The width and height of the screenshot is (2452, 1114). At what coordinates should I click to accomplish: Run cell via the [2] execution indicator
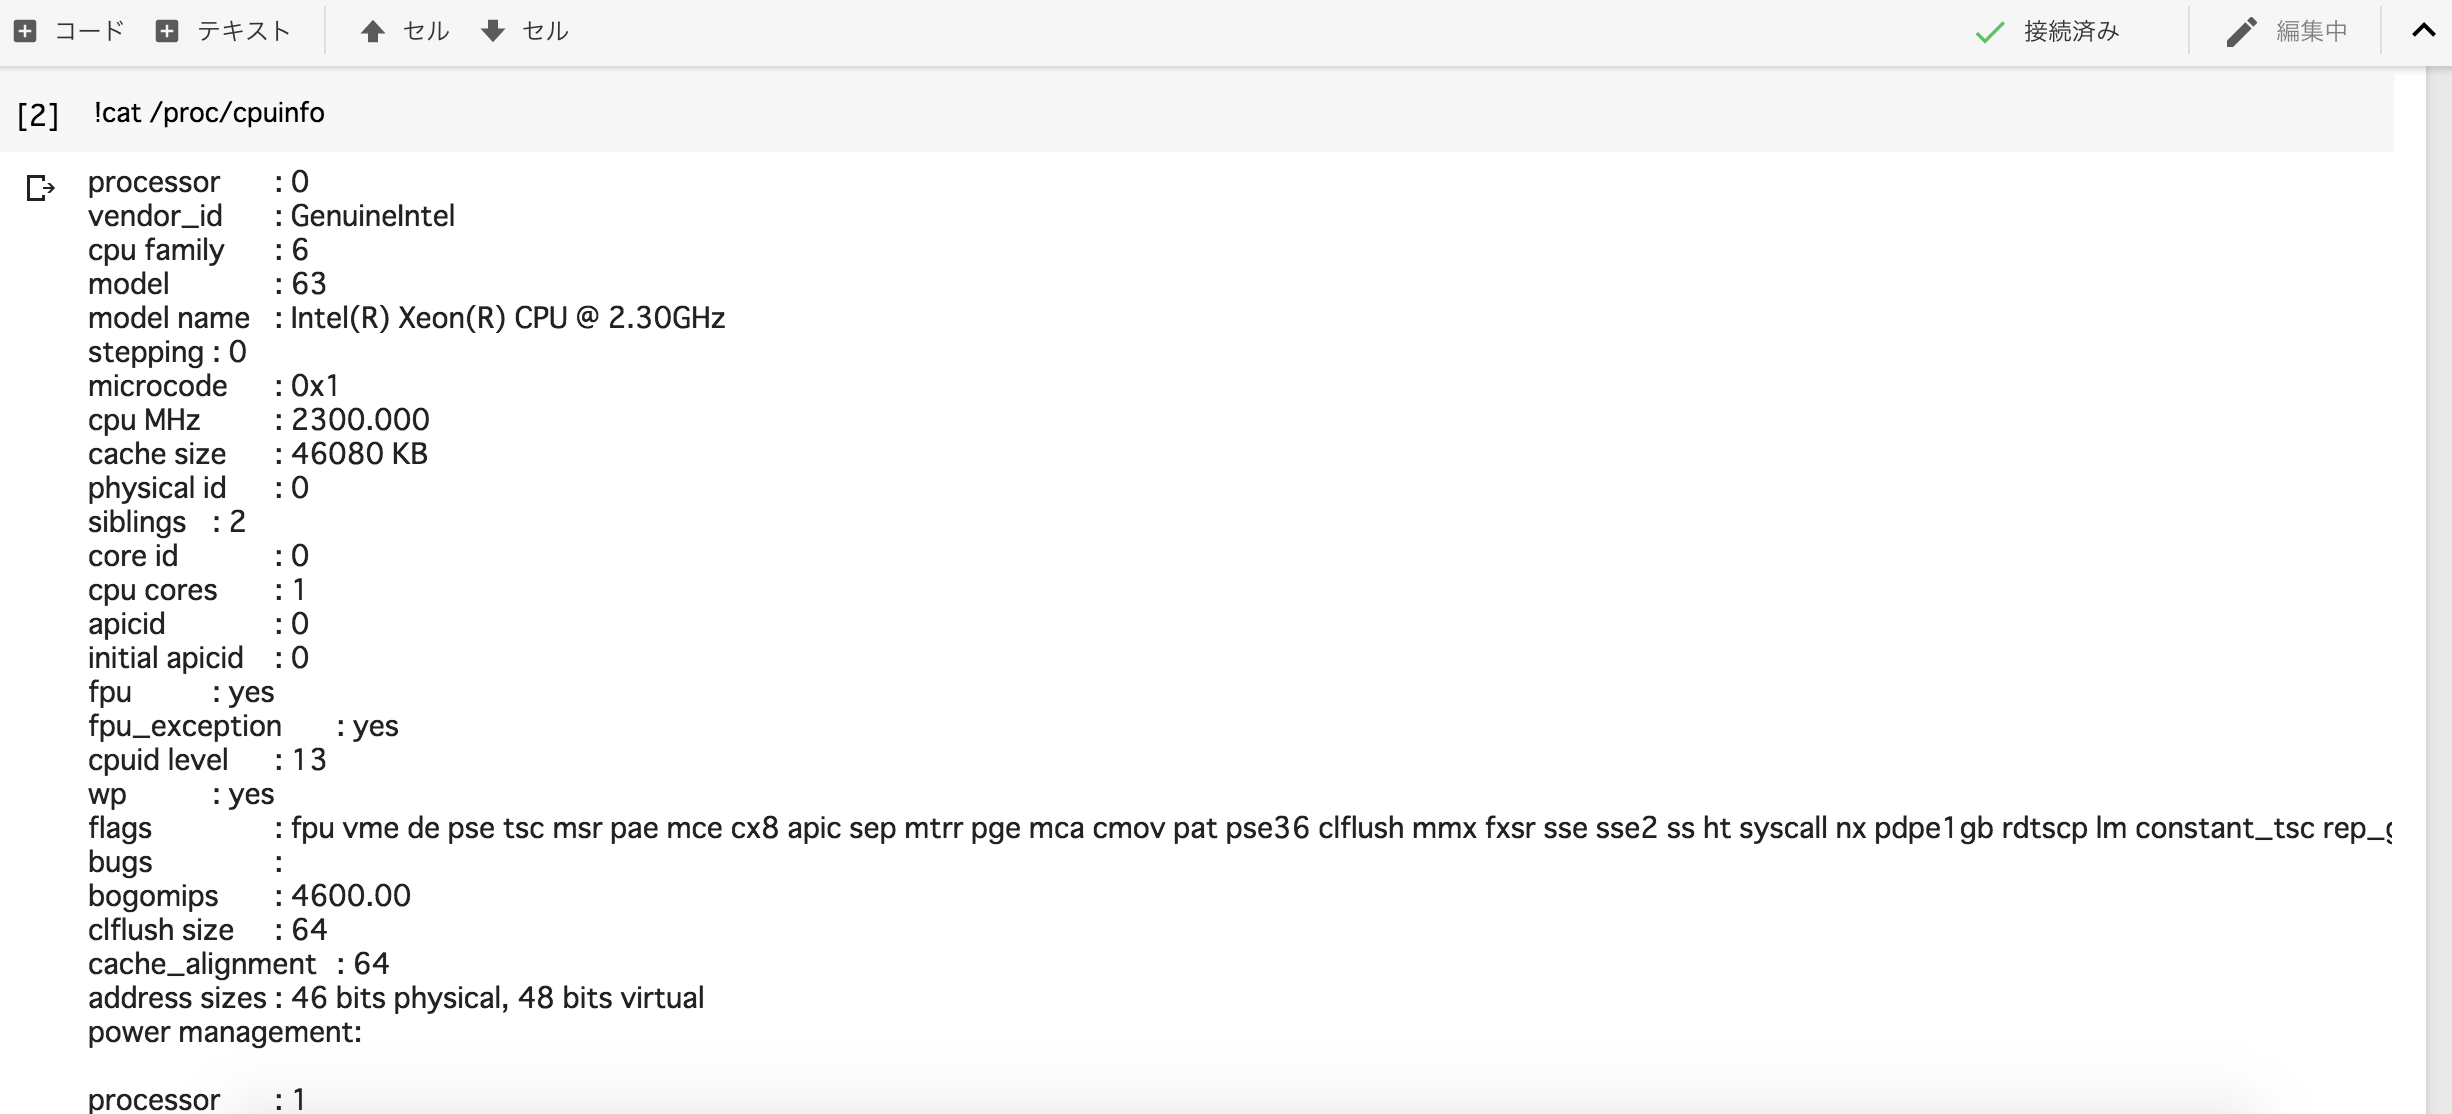tap(38, 115)
